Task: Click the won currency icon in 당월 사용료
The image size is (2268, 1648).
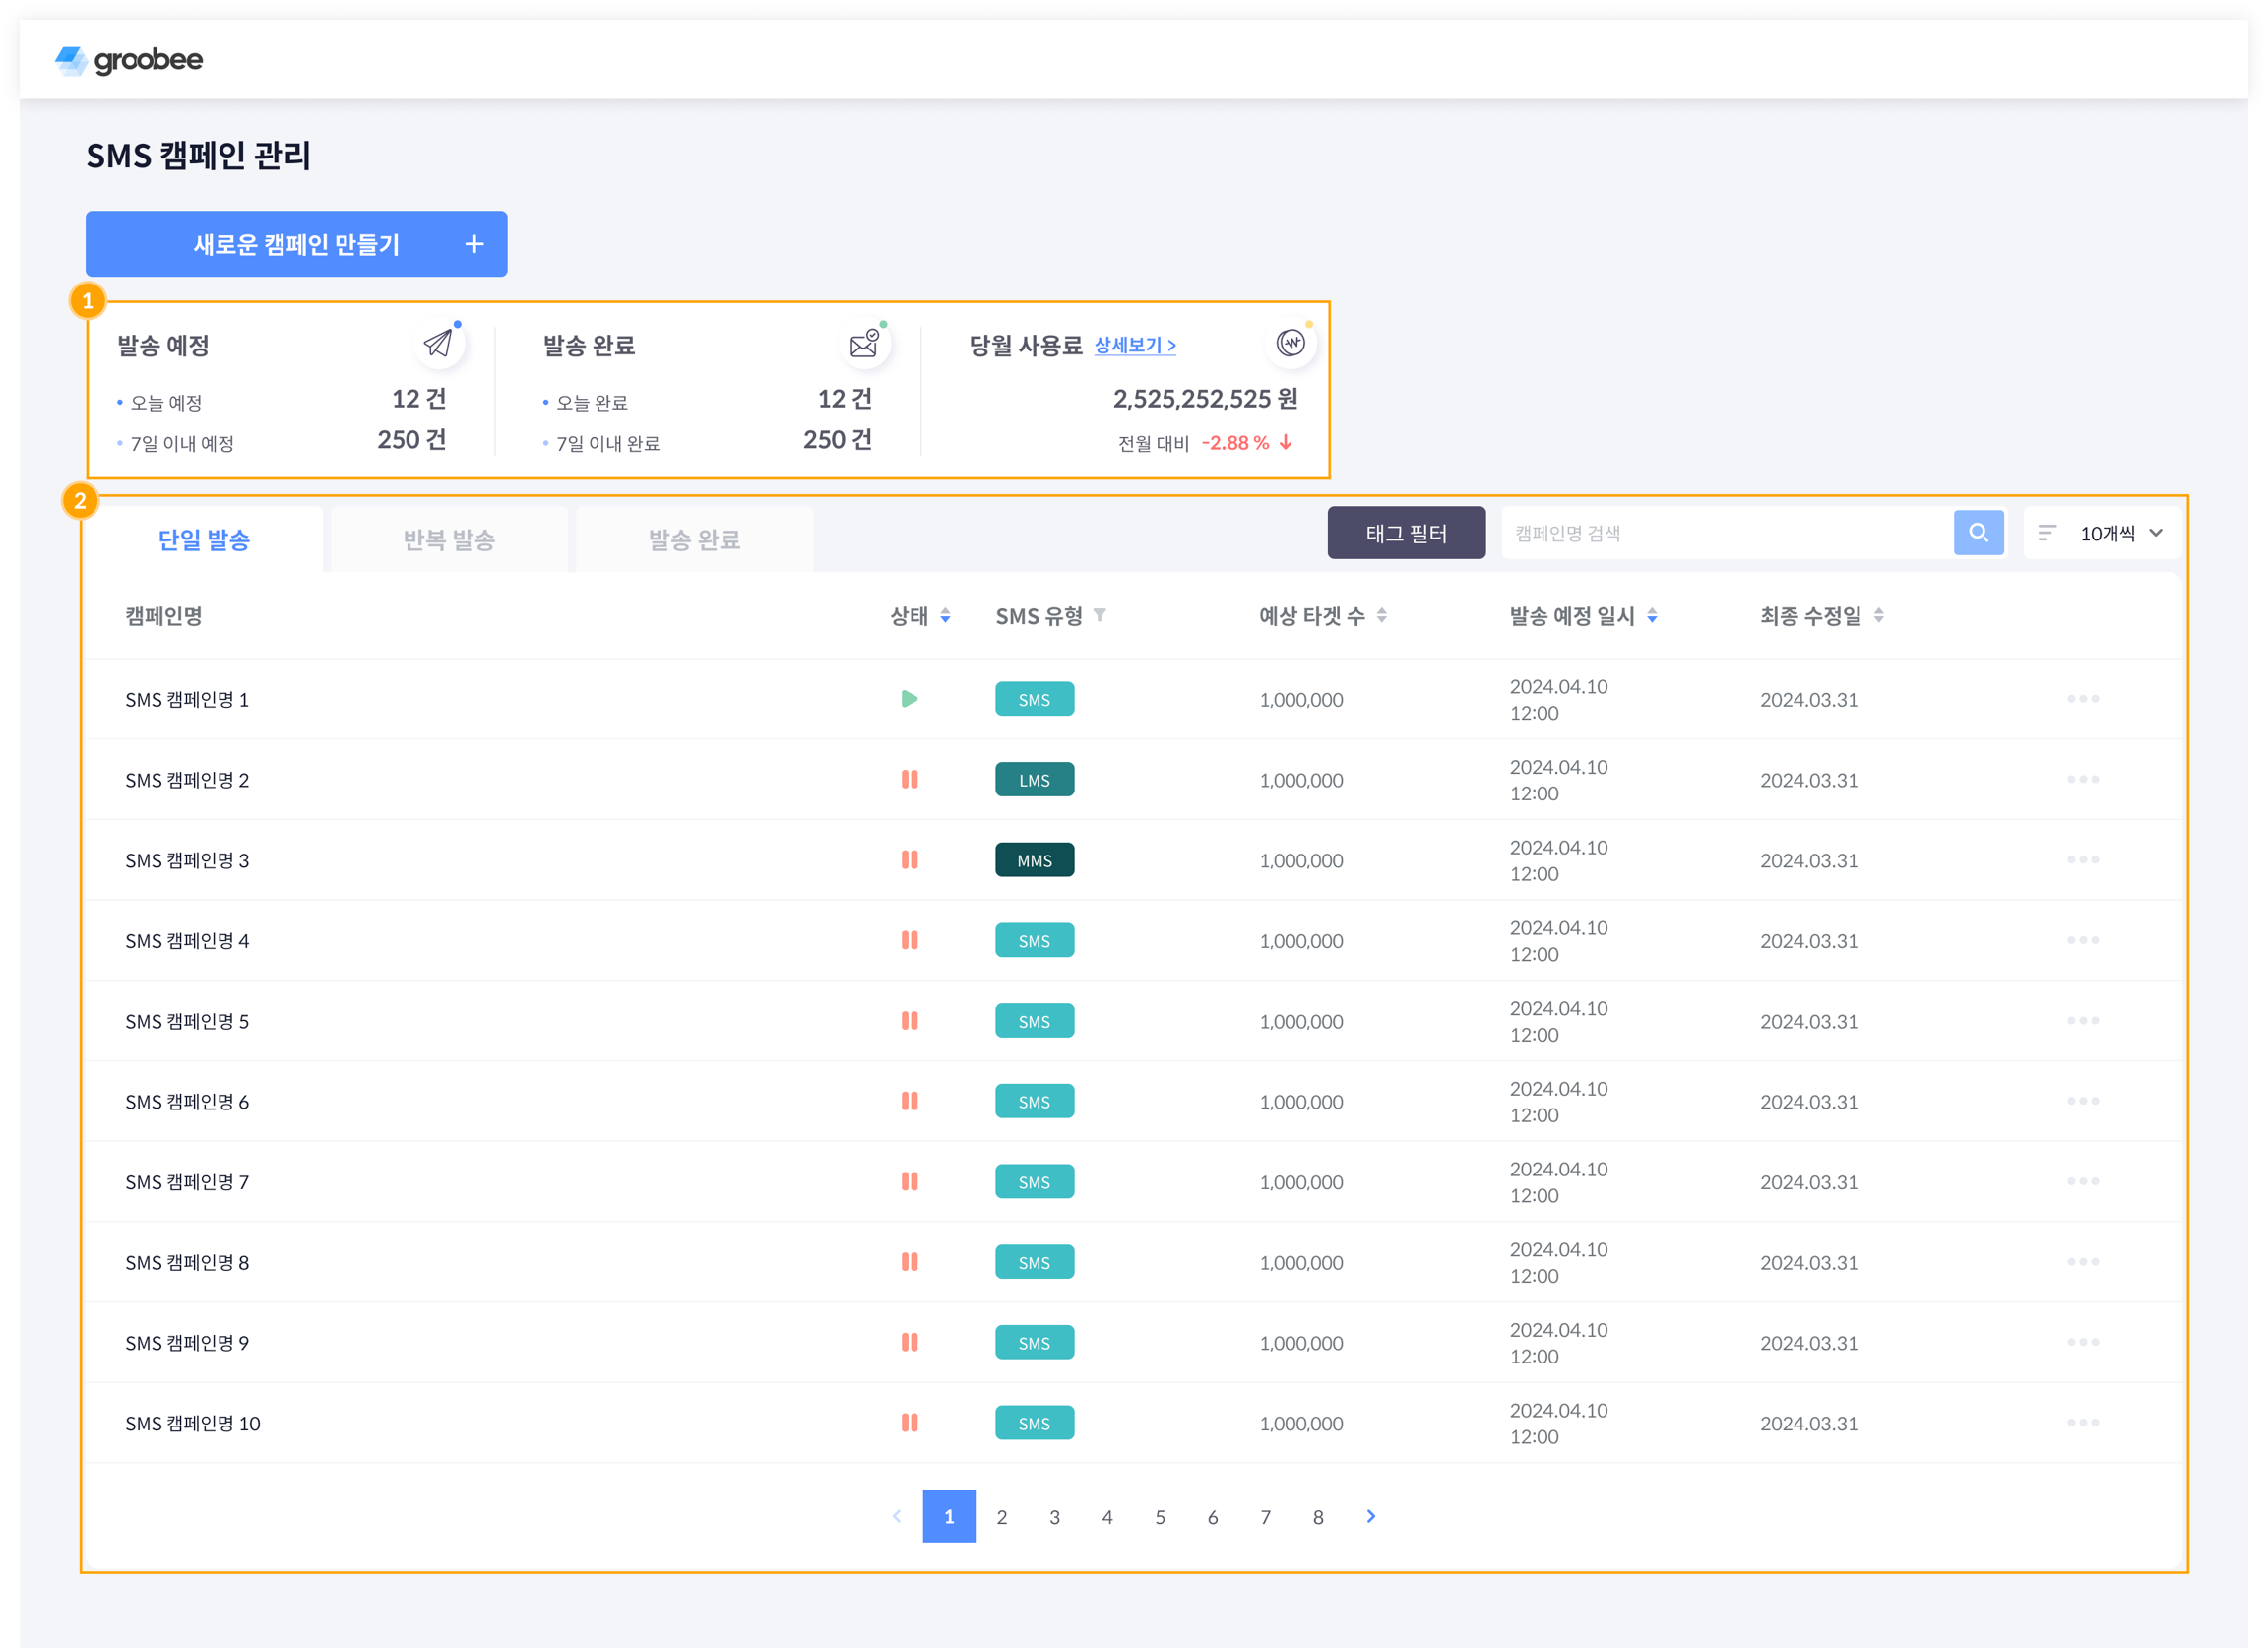Action: (1290, 343)
